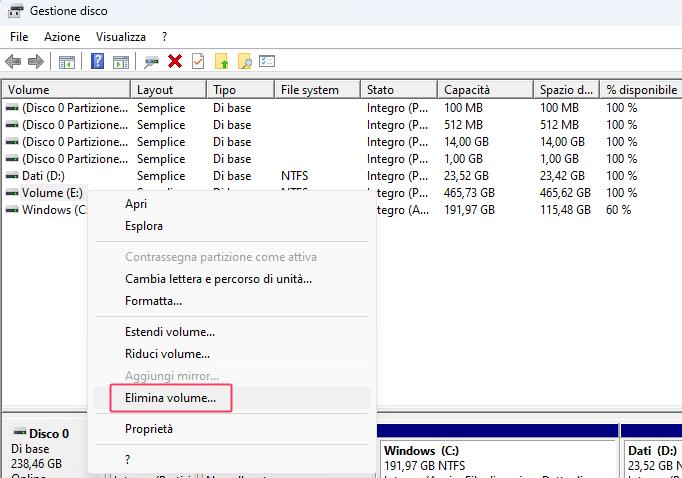Screen dimensions: 682x478
Task: Sort by the Volume column header
Action: 66,90
